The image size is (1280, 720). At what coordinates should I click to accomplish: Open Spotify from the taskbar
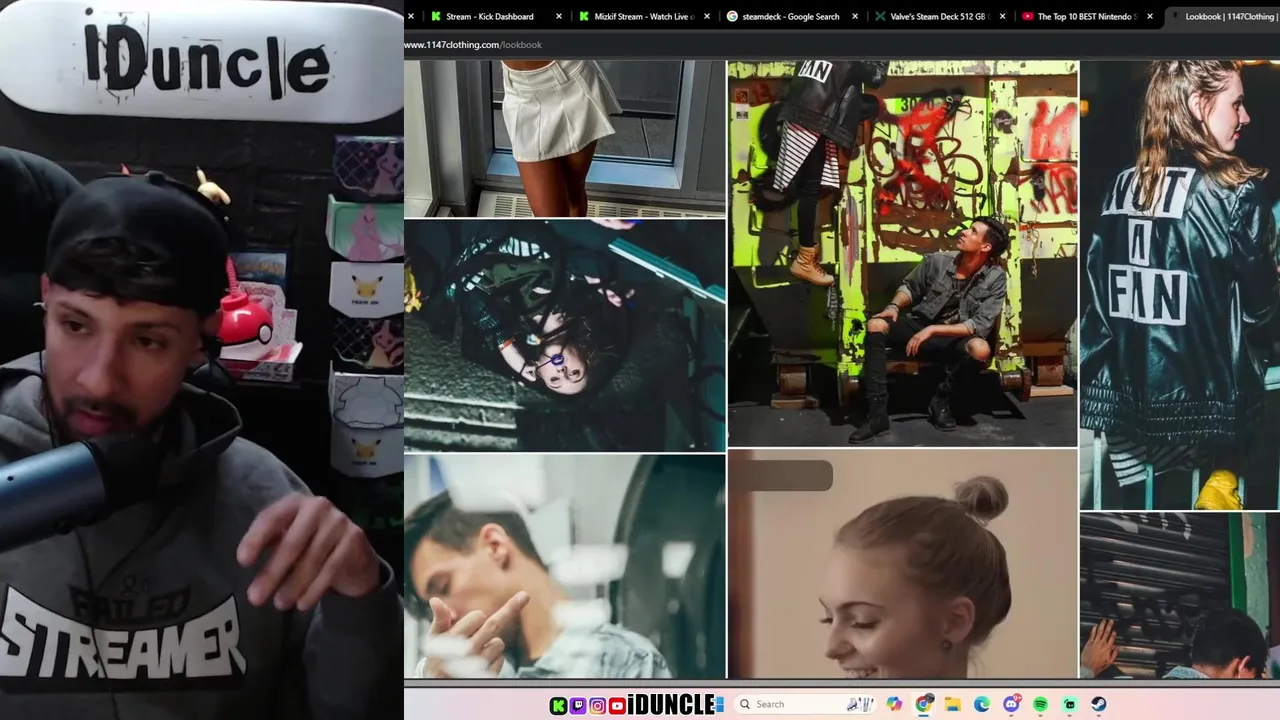(1040, 704)
